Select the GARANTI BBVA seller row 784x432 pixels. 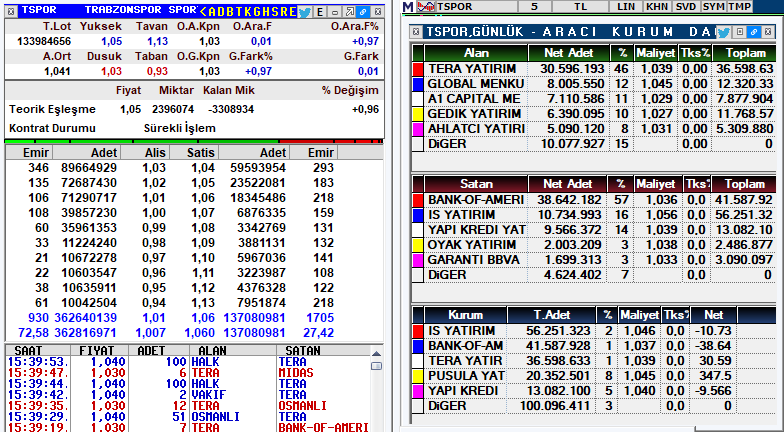tap(594, 260)
